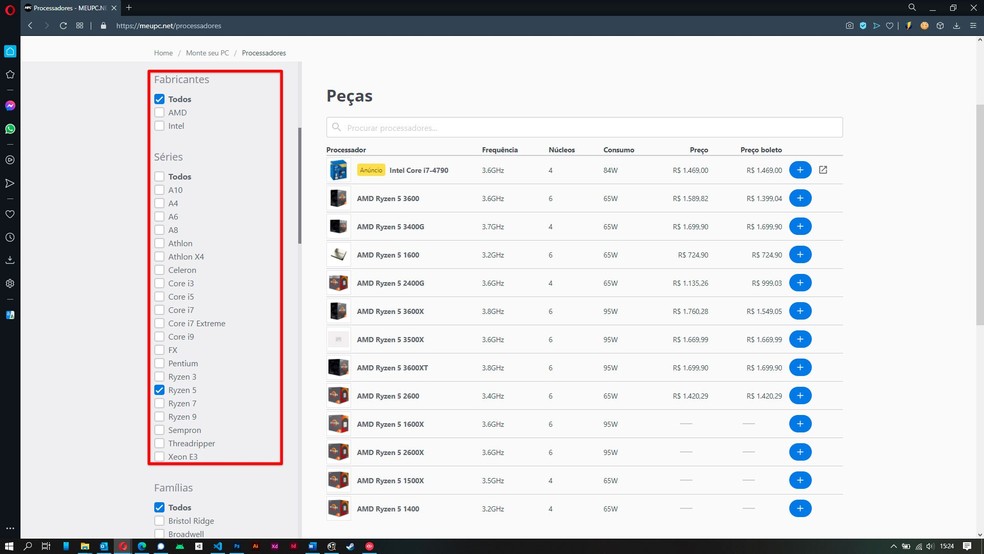The width and height of the screenshot is (984, 554).
Task: Add AMD Ryzen 5 2400G with plus button
Action: 800,283
